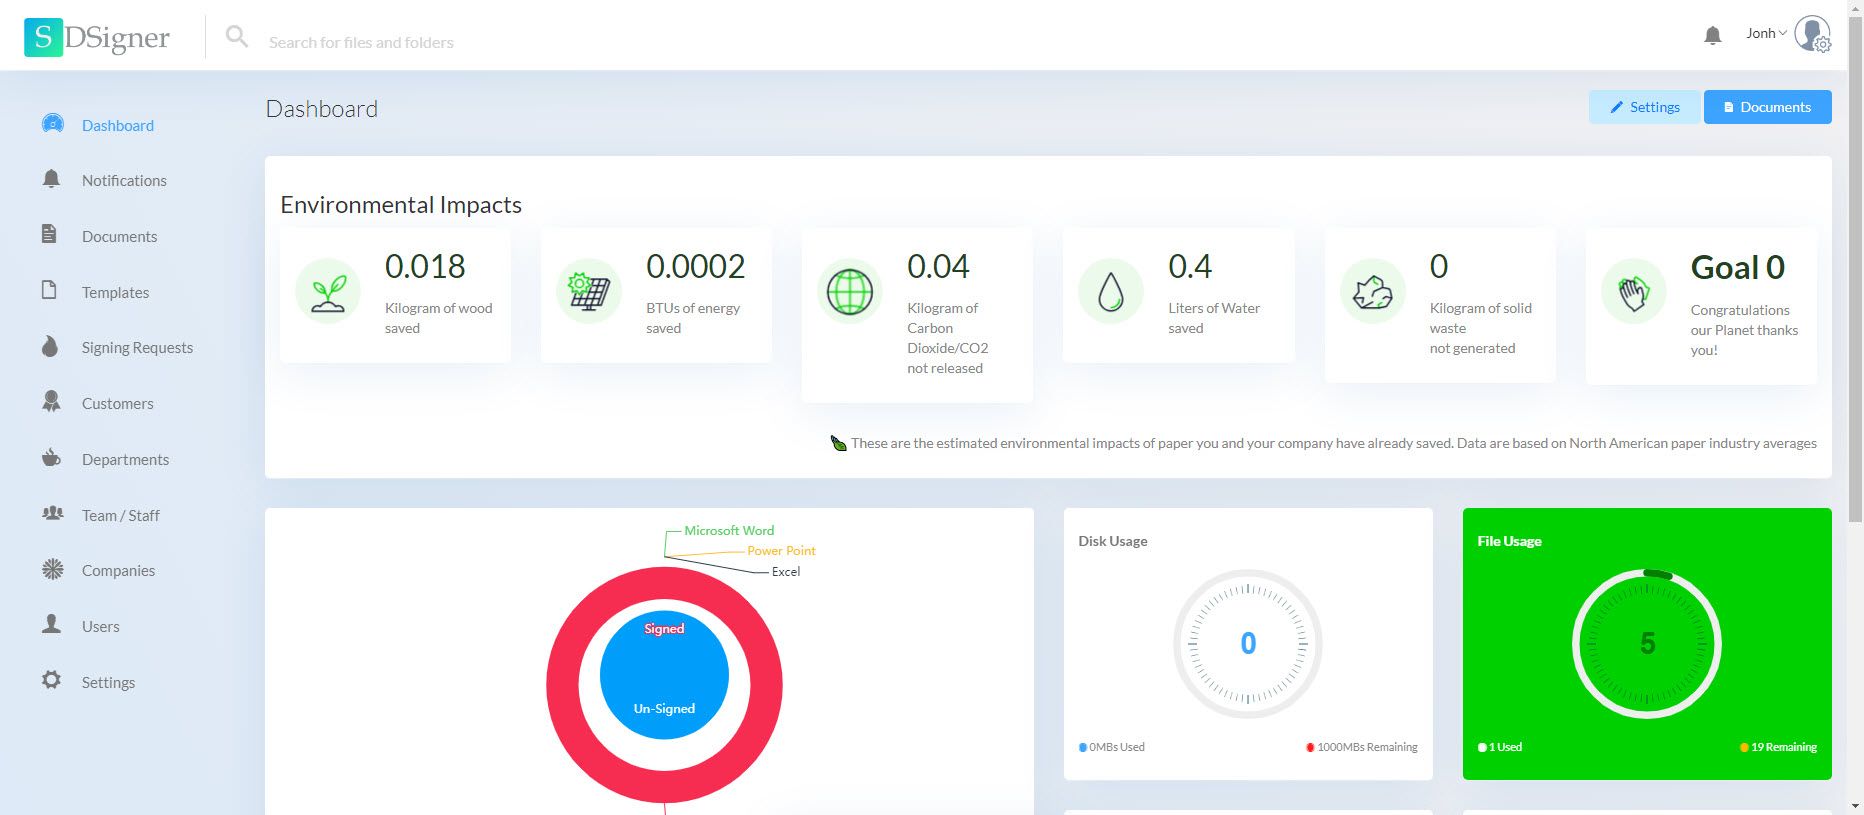Click the red ring of donut chart
Viewport: 1864px width, 815px height.
(563, 685)
